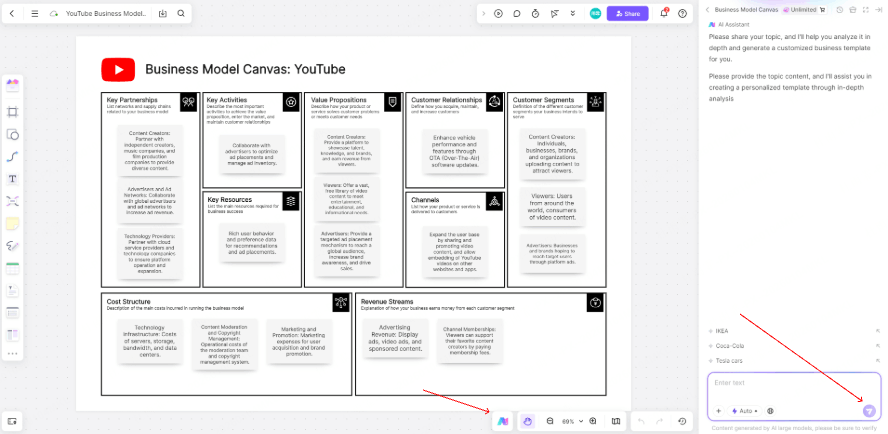Click the cloud sync status icon

coord(54,14)
